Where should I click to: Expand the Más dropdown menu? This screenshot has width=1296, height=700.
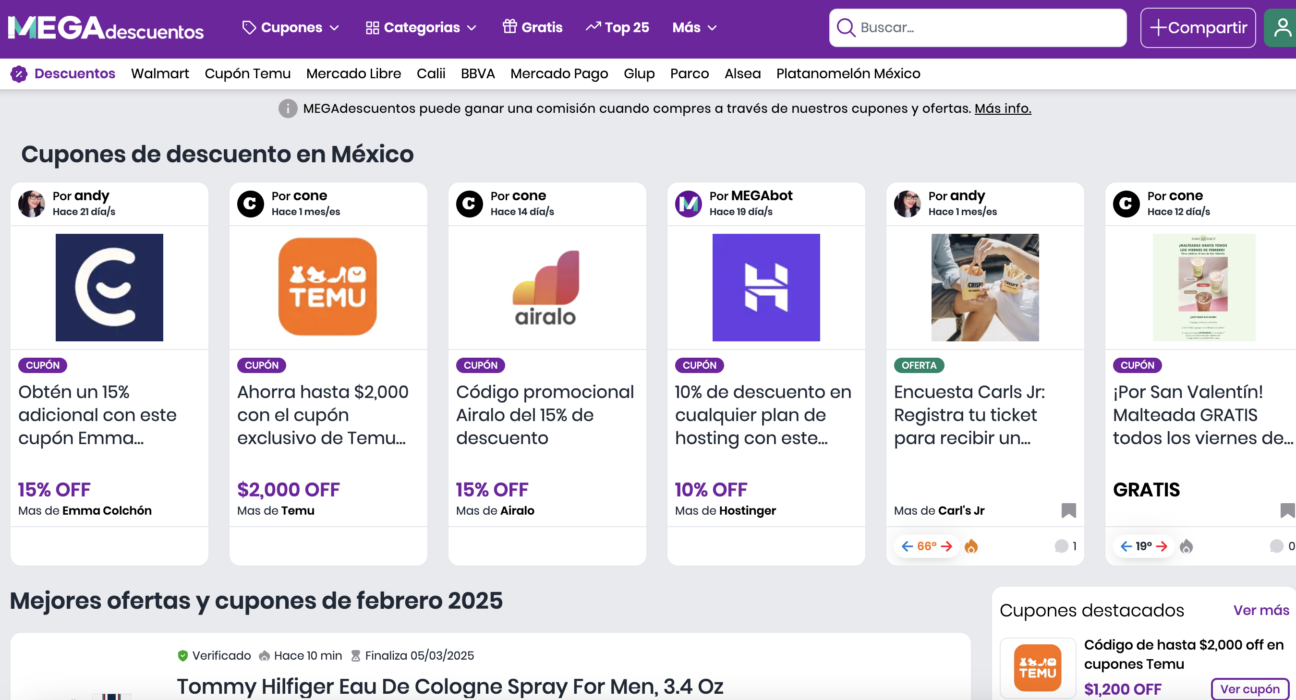(695, 28)
